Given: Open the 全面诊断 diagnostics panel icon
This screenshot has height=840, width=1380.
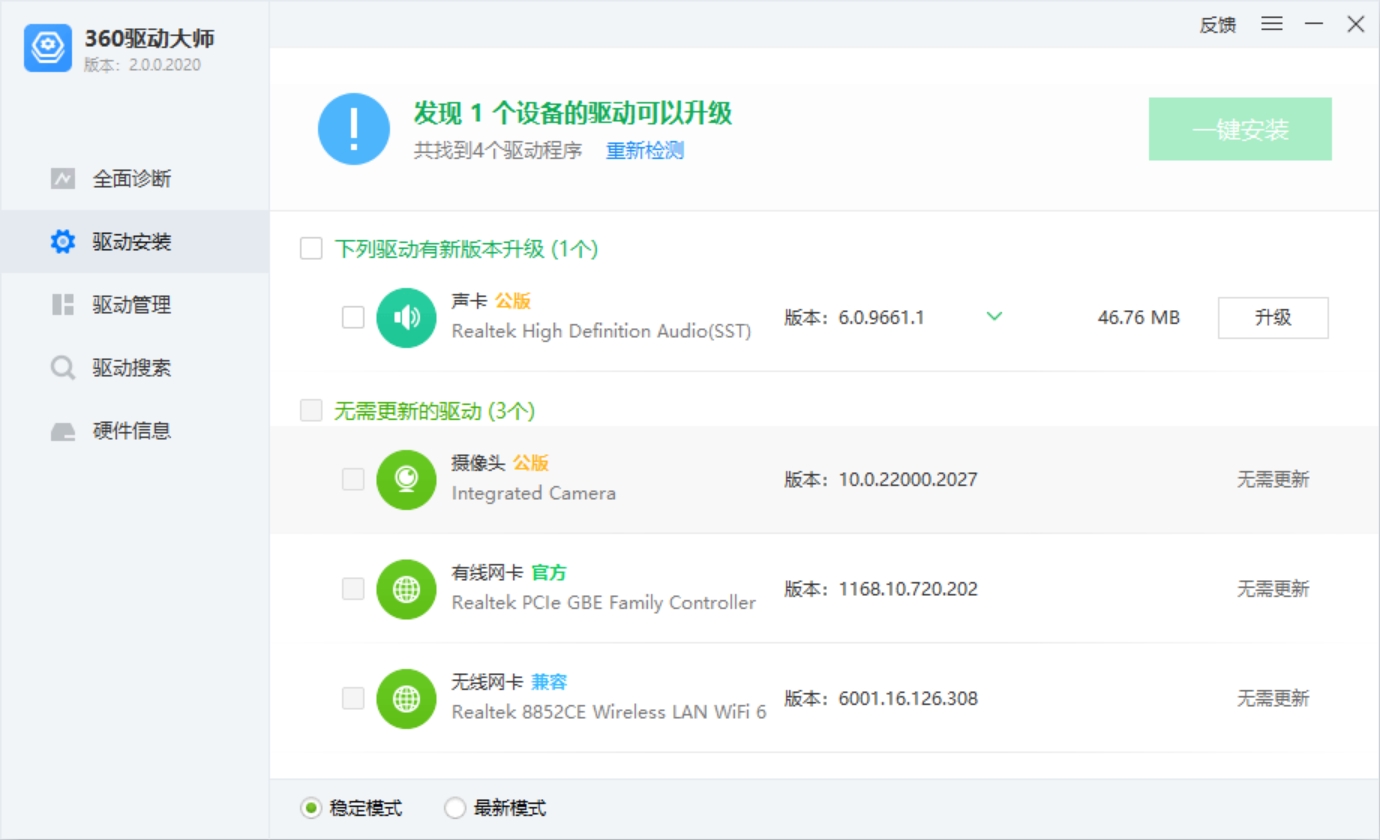Looking at the screenshot, I should click(62, 178).
